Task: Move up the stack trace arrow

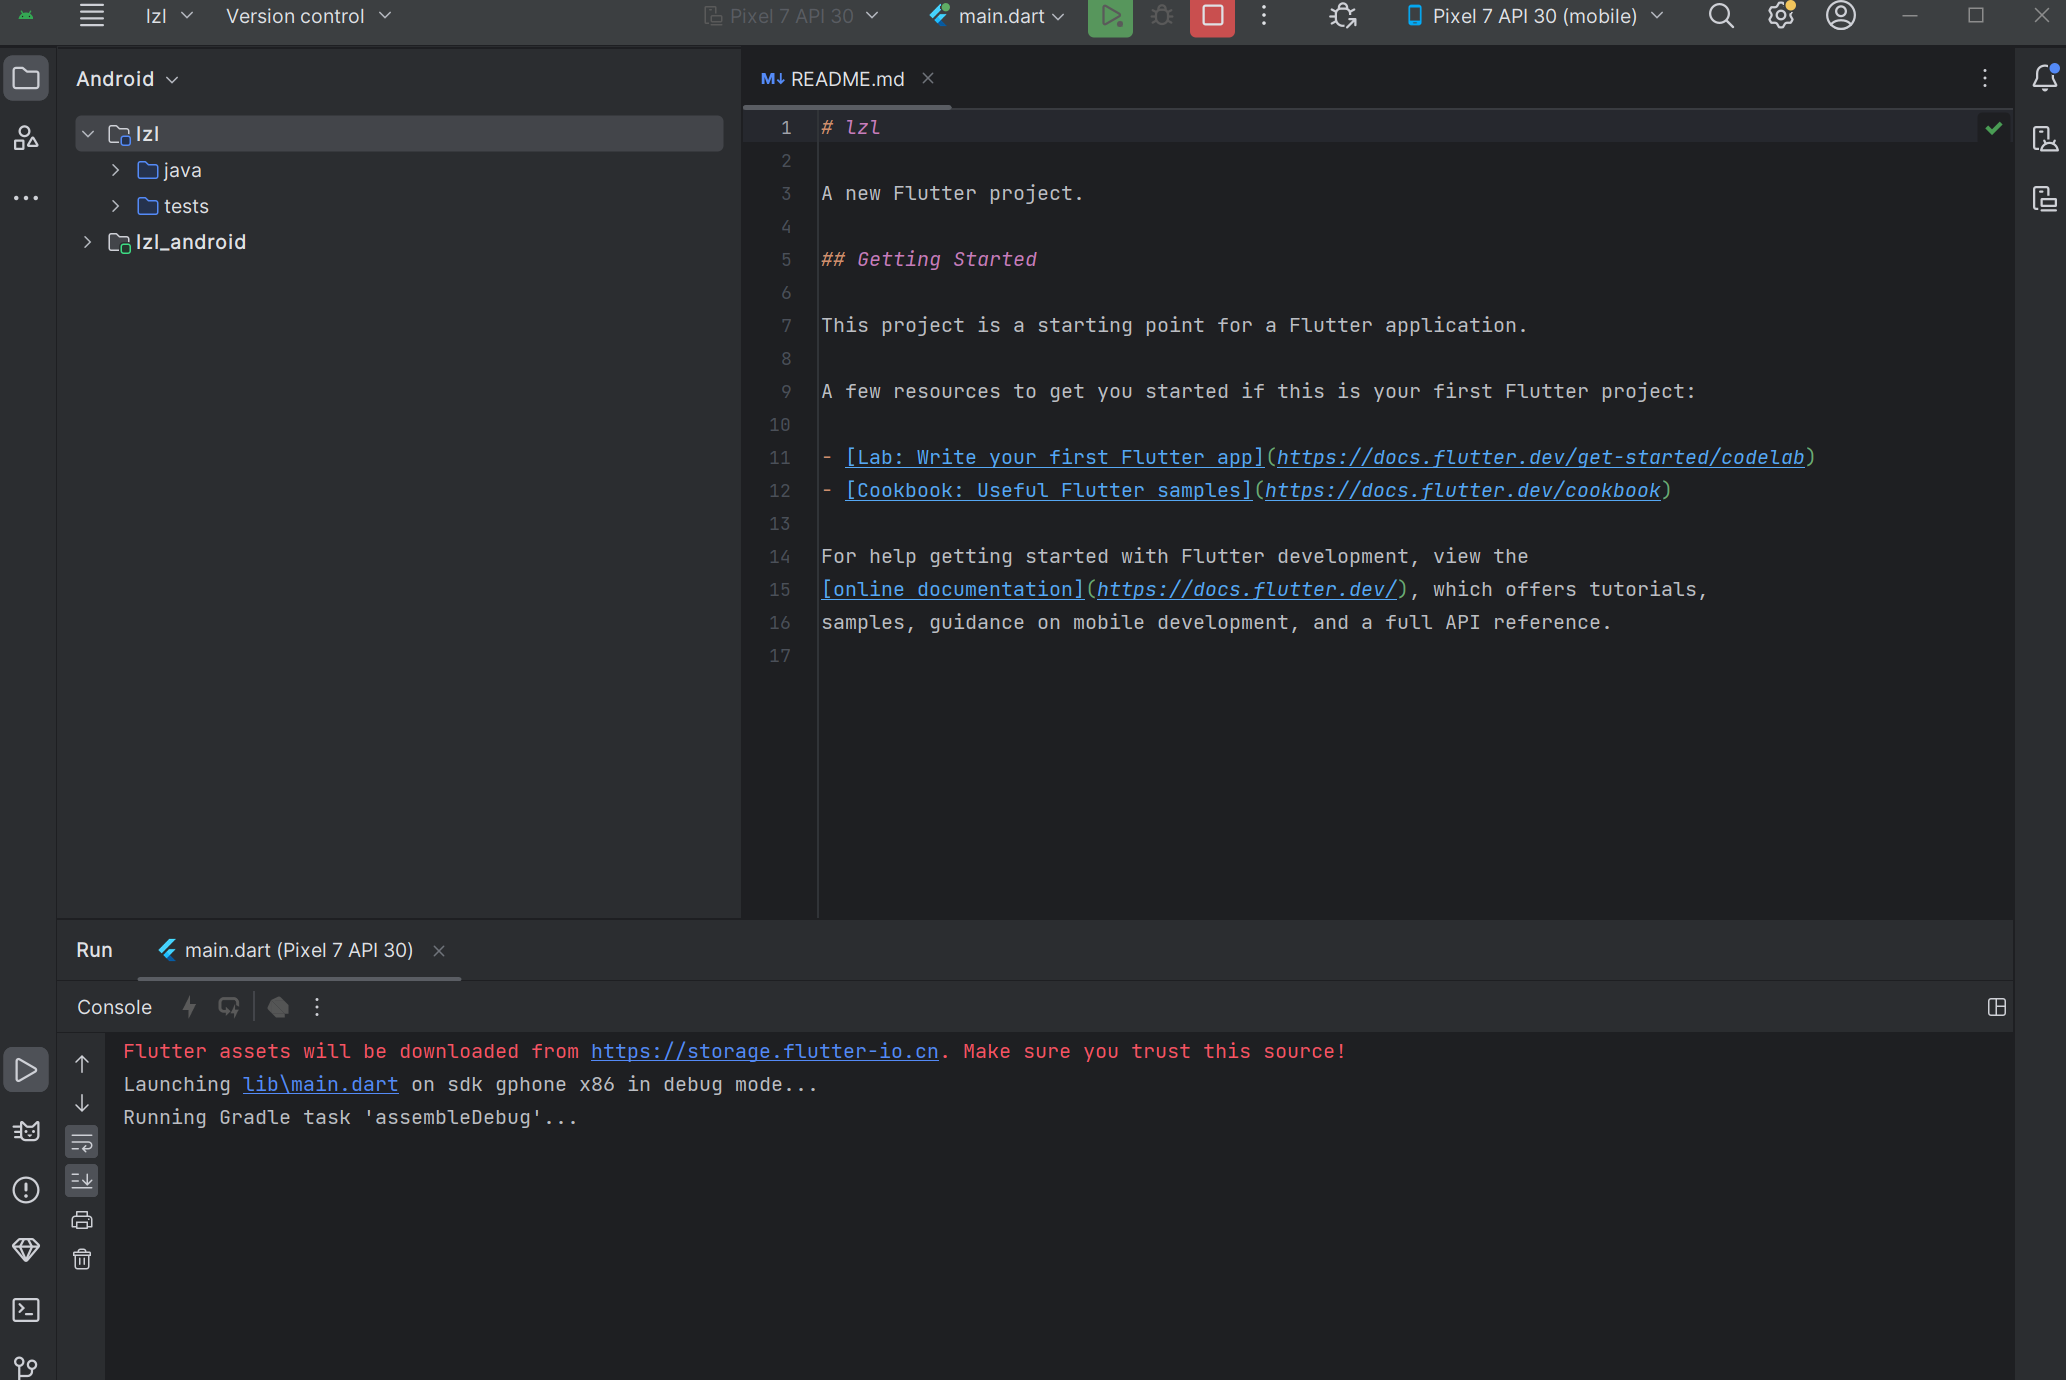Action: point(82,1064)
